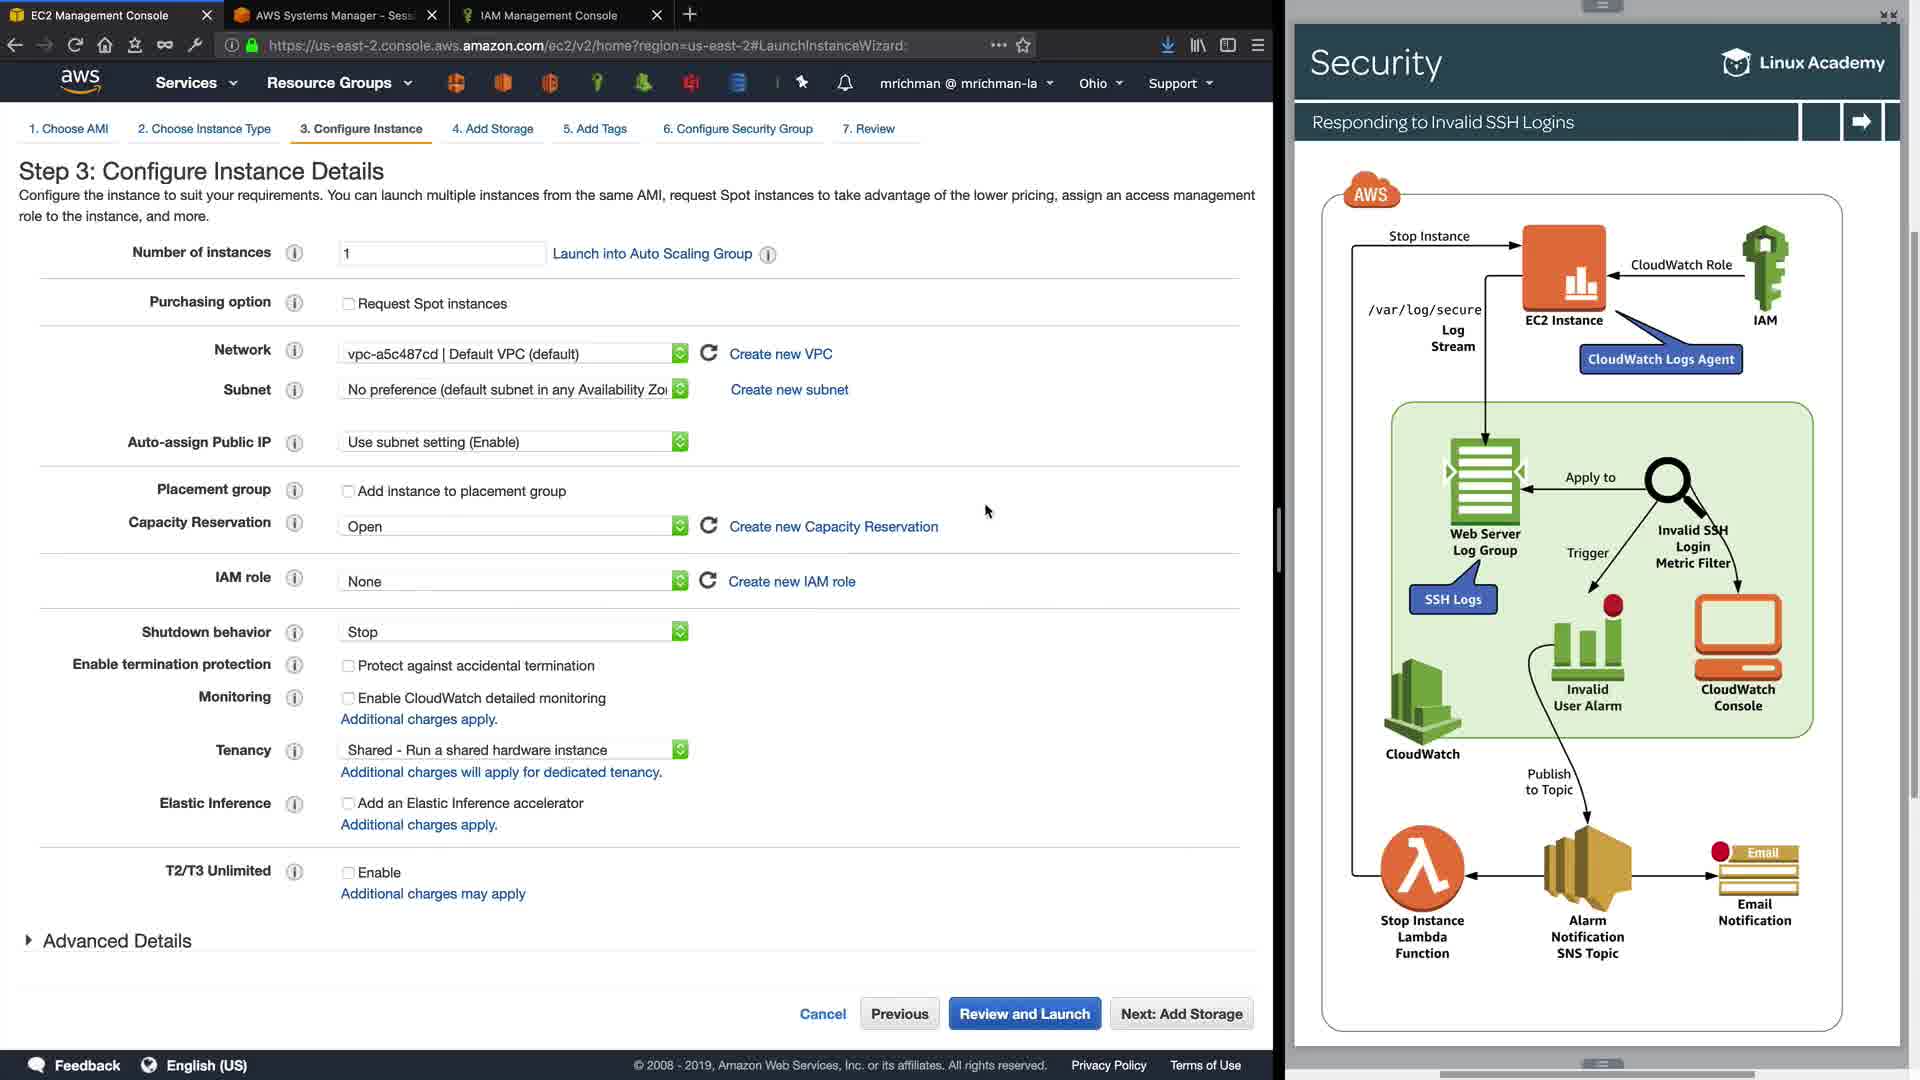Go to 6. Configure Security Group tab
Viewport: 1920px width, 1080px height.
[737, 129]
